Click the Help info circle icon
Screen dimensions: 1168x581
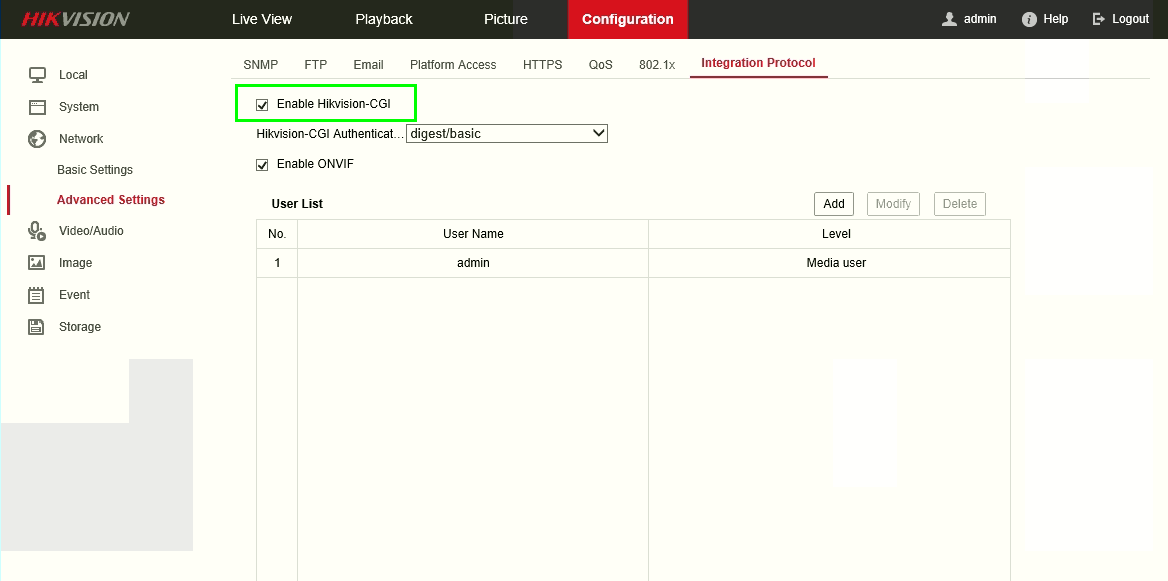[x=1029, y=19]
